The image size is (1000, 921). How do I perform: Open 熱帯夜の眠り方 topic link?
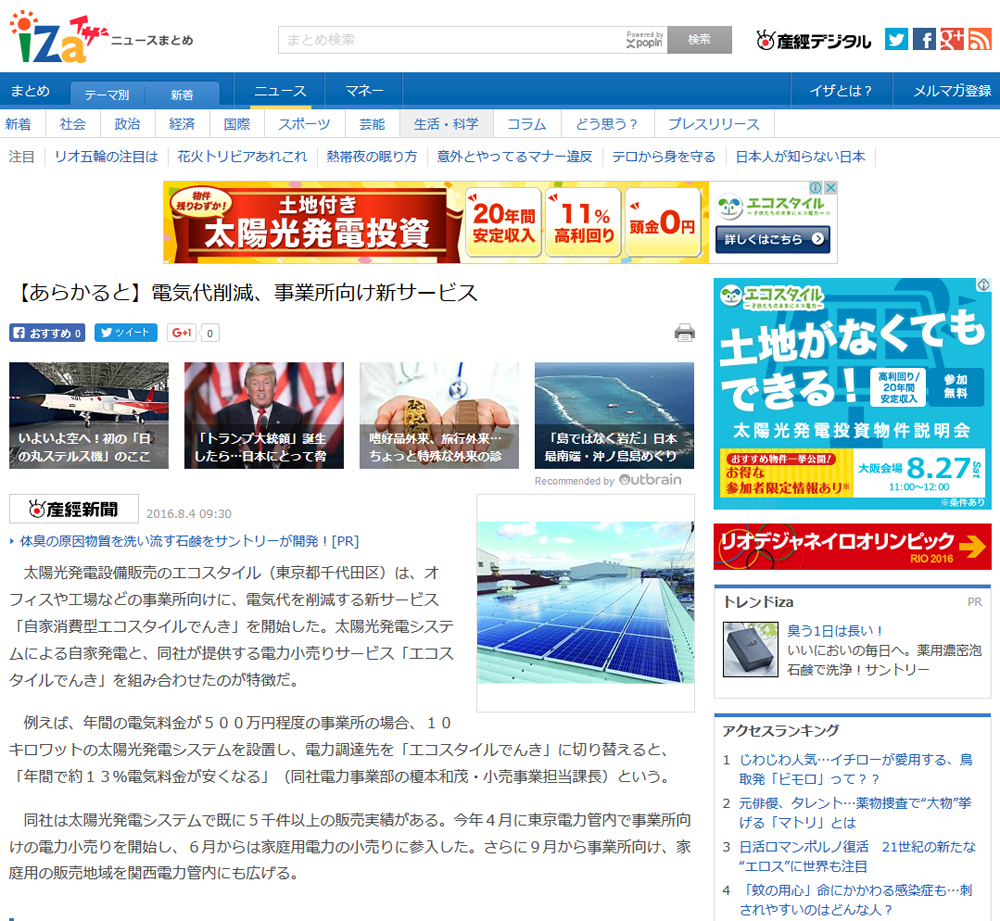click(372, 156)
